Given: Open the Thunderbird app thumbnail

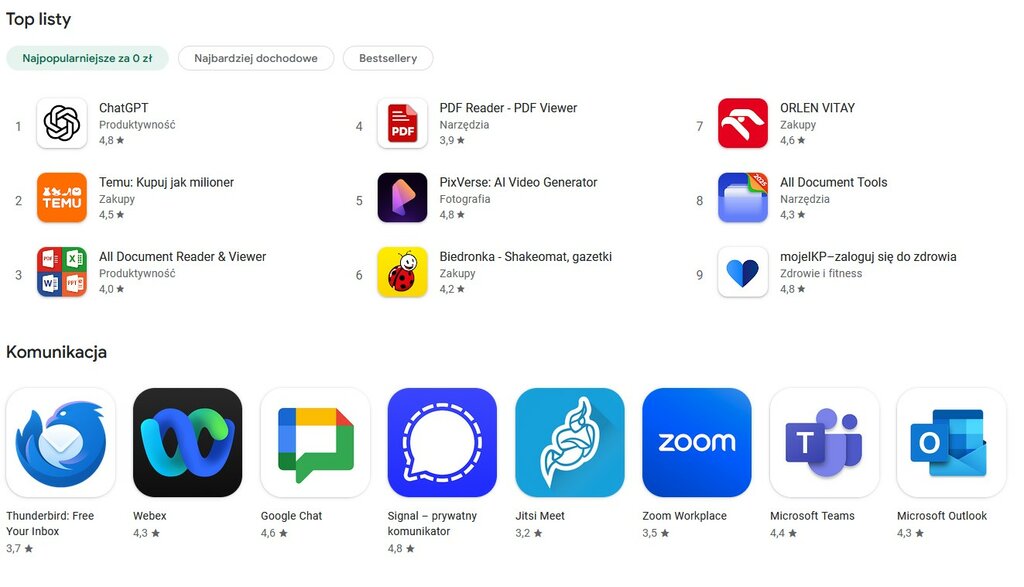Looking at the screenshot, I should [x=61, y=443].
